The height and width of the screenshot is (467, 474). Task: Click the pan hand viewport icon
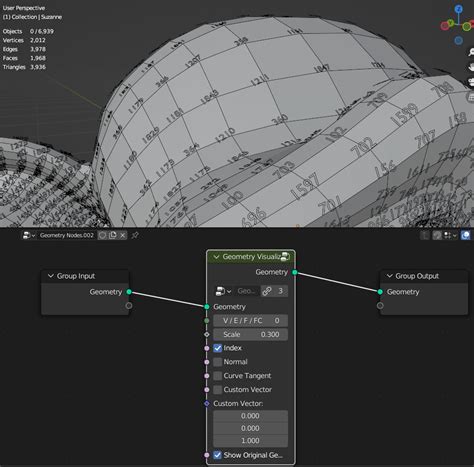[471, 67]
